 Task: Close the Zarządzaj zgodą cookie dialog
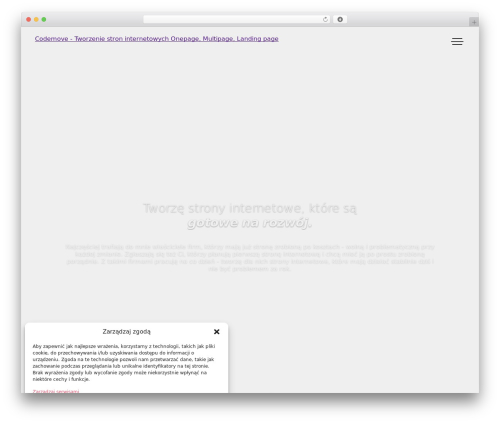(x=217, y=332)
